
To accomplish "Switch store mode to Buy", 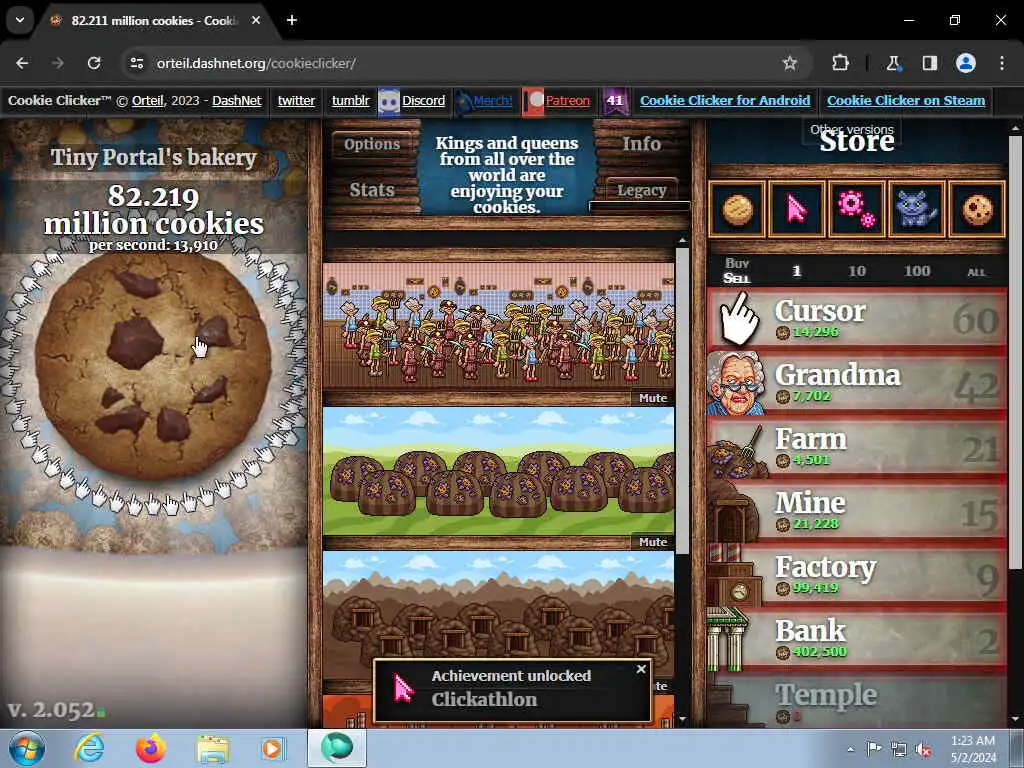I will tap(737, 263).
